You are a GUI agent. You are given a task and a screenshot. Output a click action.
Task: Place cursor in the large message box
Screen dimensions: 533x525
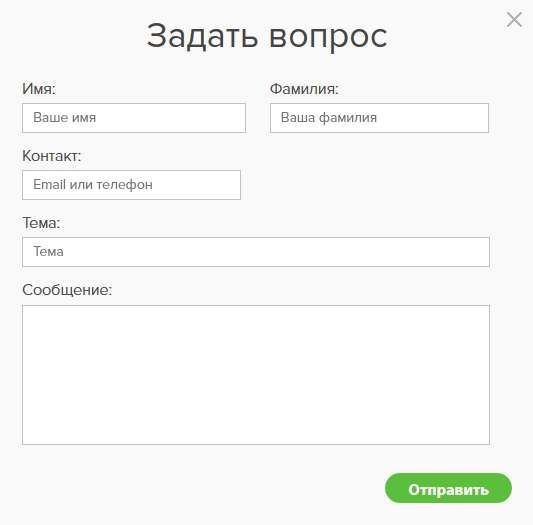[256, 375]
